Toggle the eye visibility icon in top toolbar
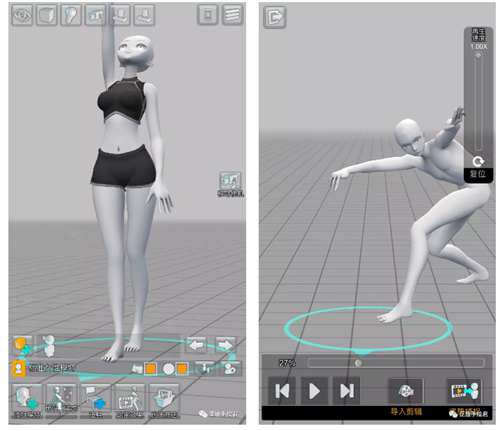 pos(22,15)
